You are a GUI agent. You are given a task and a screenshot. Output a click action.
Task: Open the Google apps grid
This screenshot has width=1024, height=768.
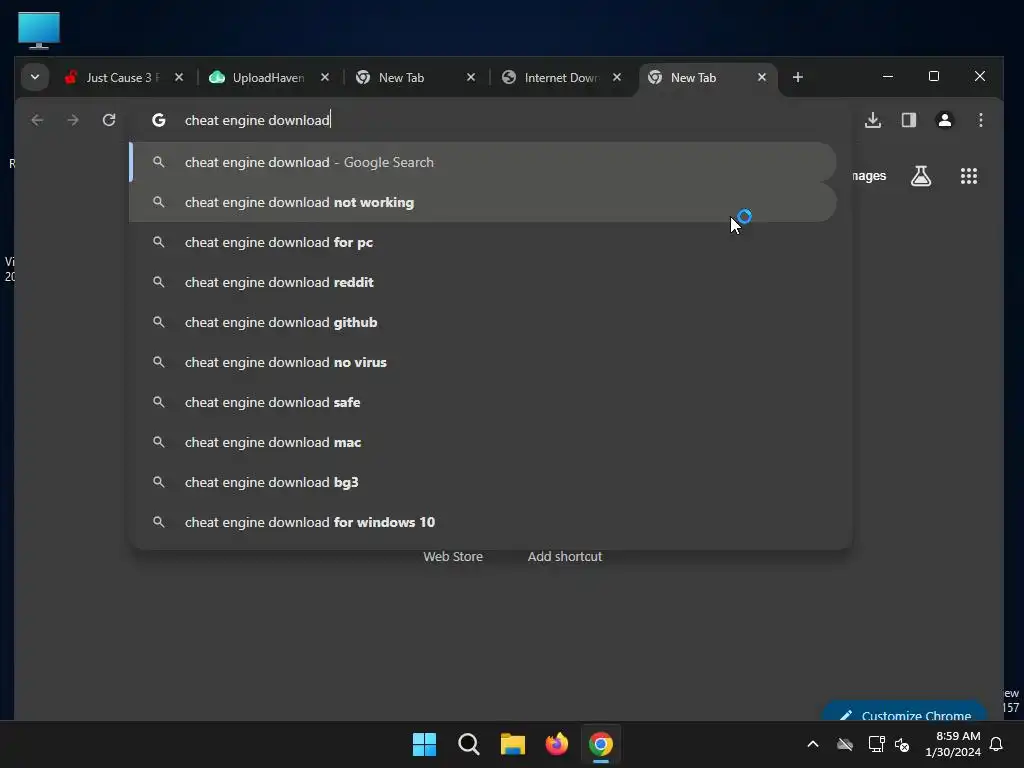[968, 176]
